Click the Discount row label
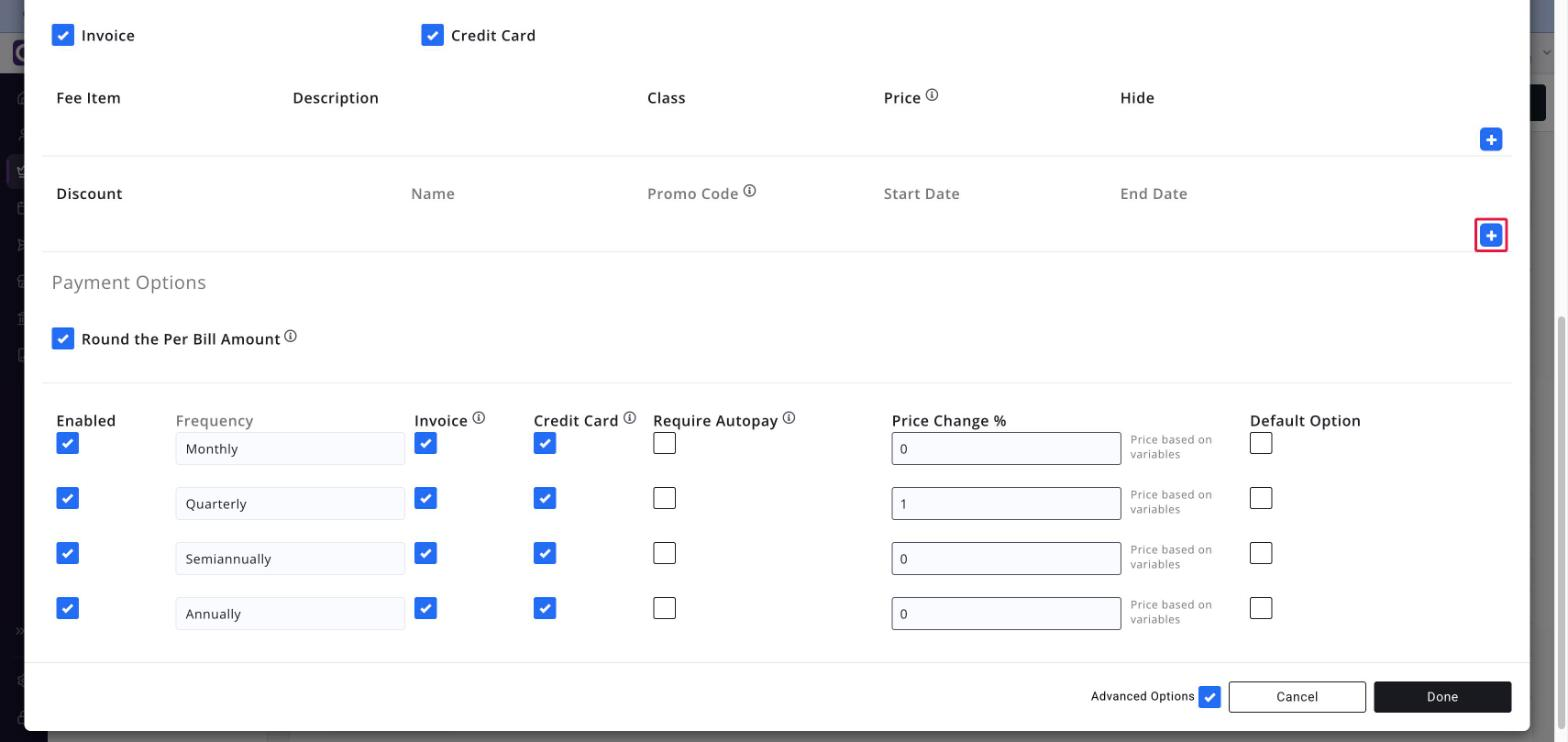This screenshot has height=742, width=1568. click(x=89, y=194)
